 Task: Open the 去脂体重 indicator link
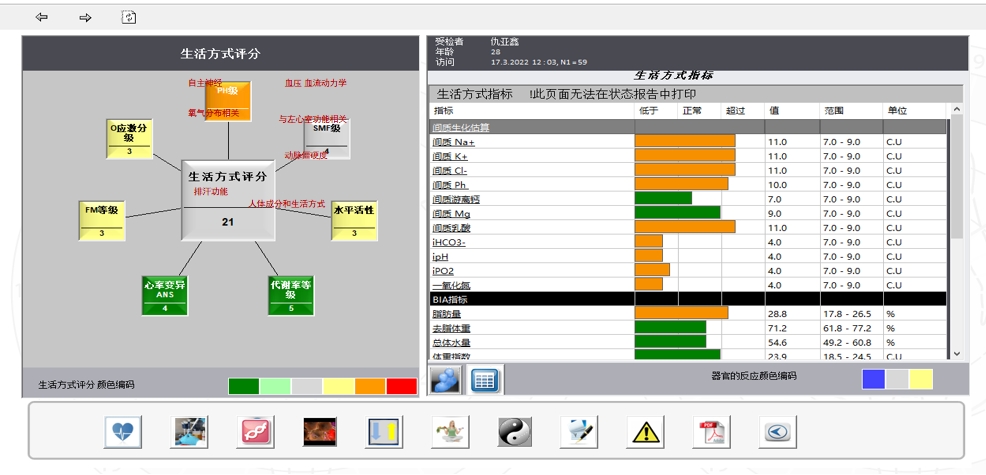coord(451,328)
